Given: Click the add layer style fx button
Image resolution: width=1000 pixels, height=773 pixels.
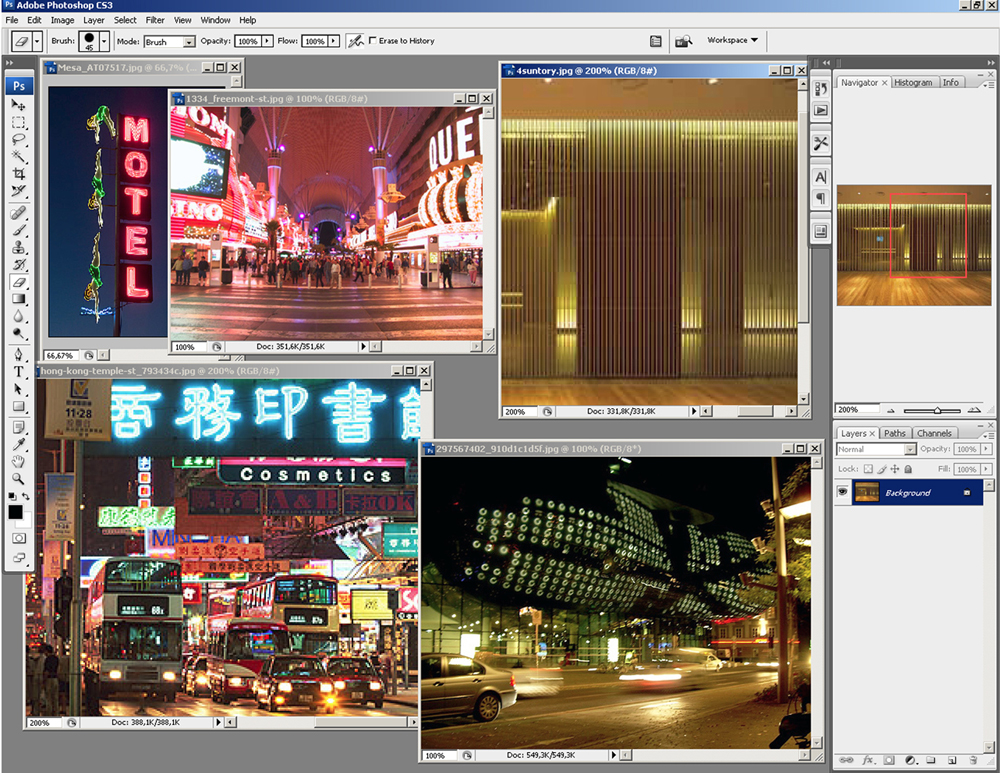Looking at the screenshot, I should click(868, 760).
